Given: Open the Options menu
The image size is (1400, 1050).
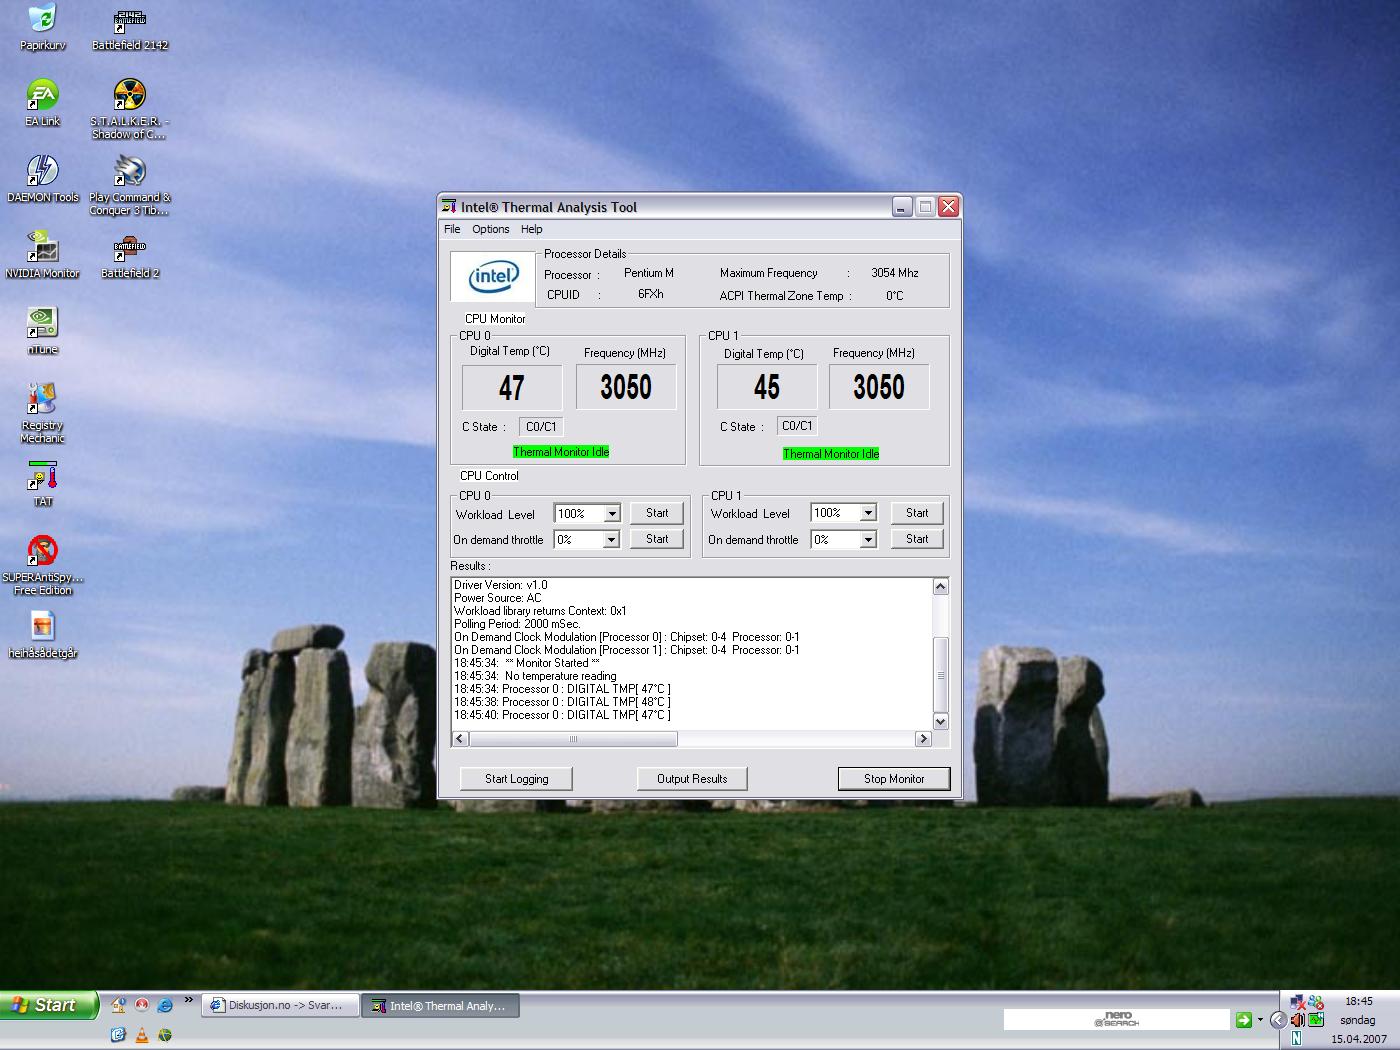Looking at the screenshot, I should pos(490,229).
